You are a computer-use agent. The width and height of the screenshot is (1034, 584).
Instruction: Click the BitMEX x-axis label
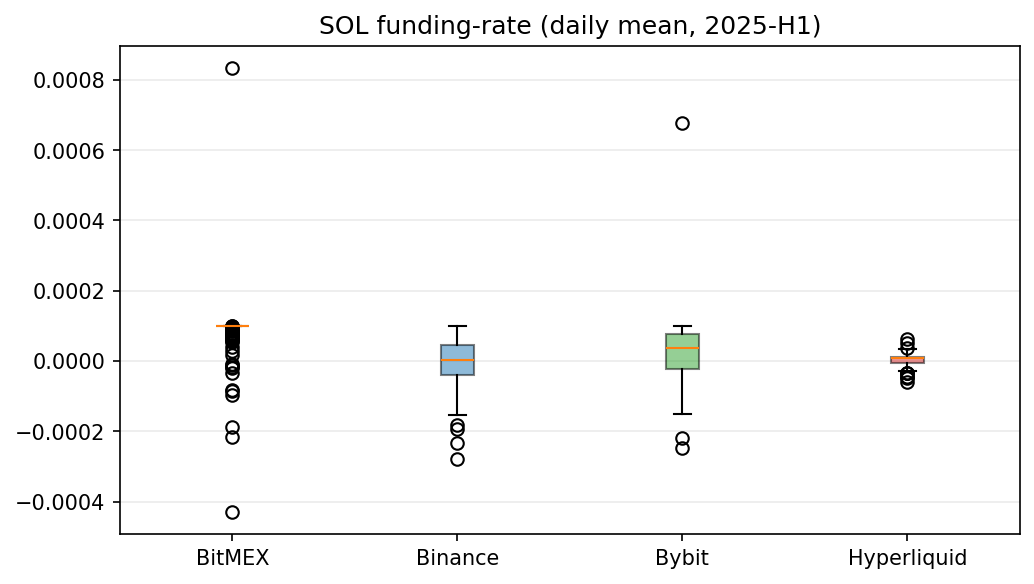[x=232, y=558]
